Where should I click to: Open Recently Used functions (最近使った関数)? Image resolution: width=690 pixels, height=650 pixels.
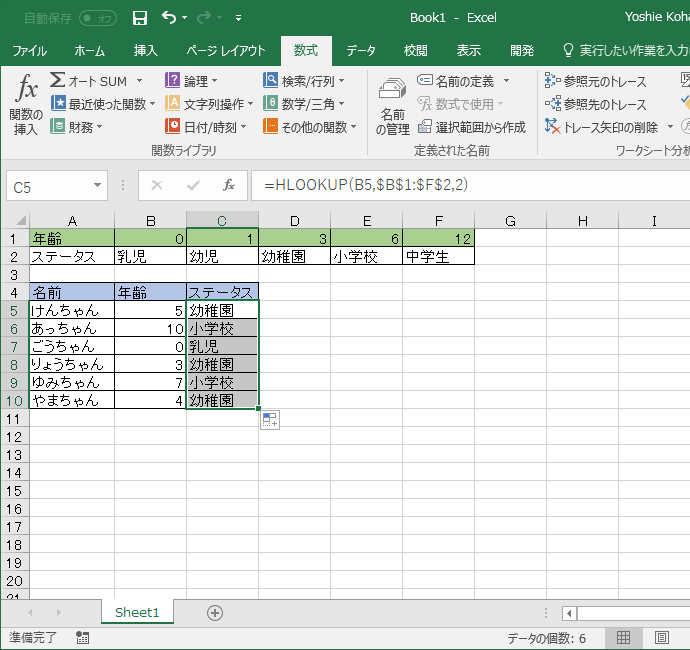tap(103, 104)
